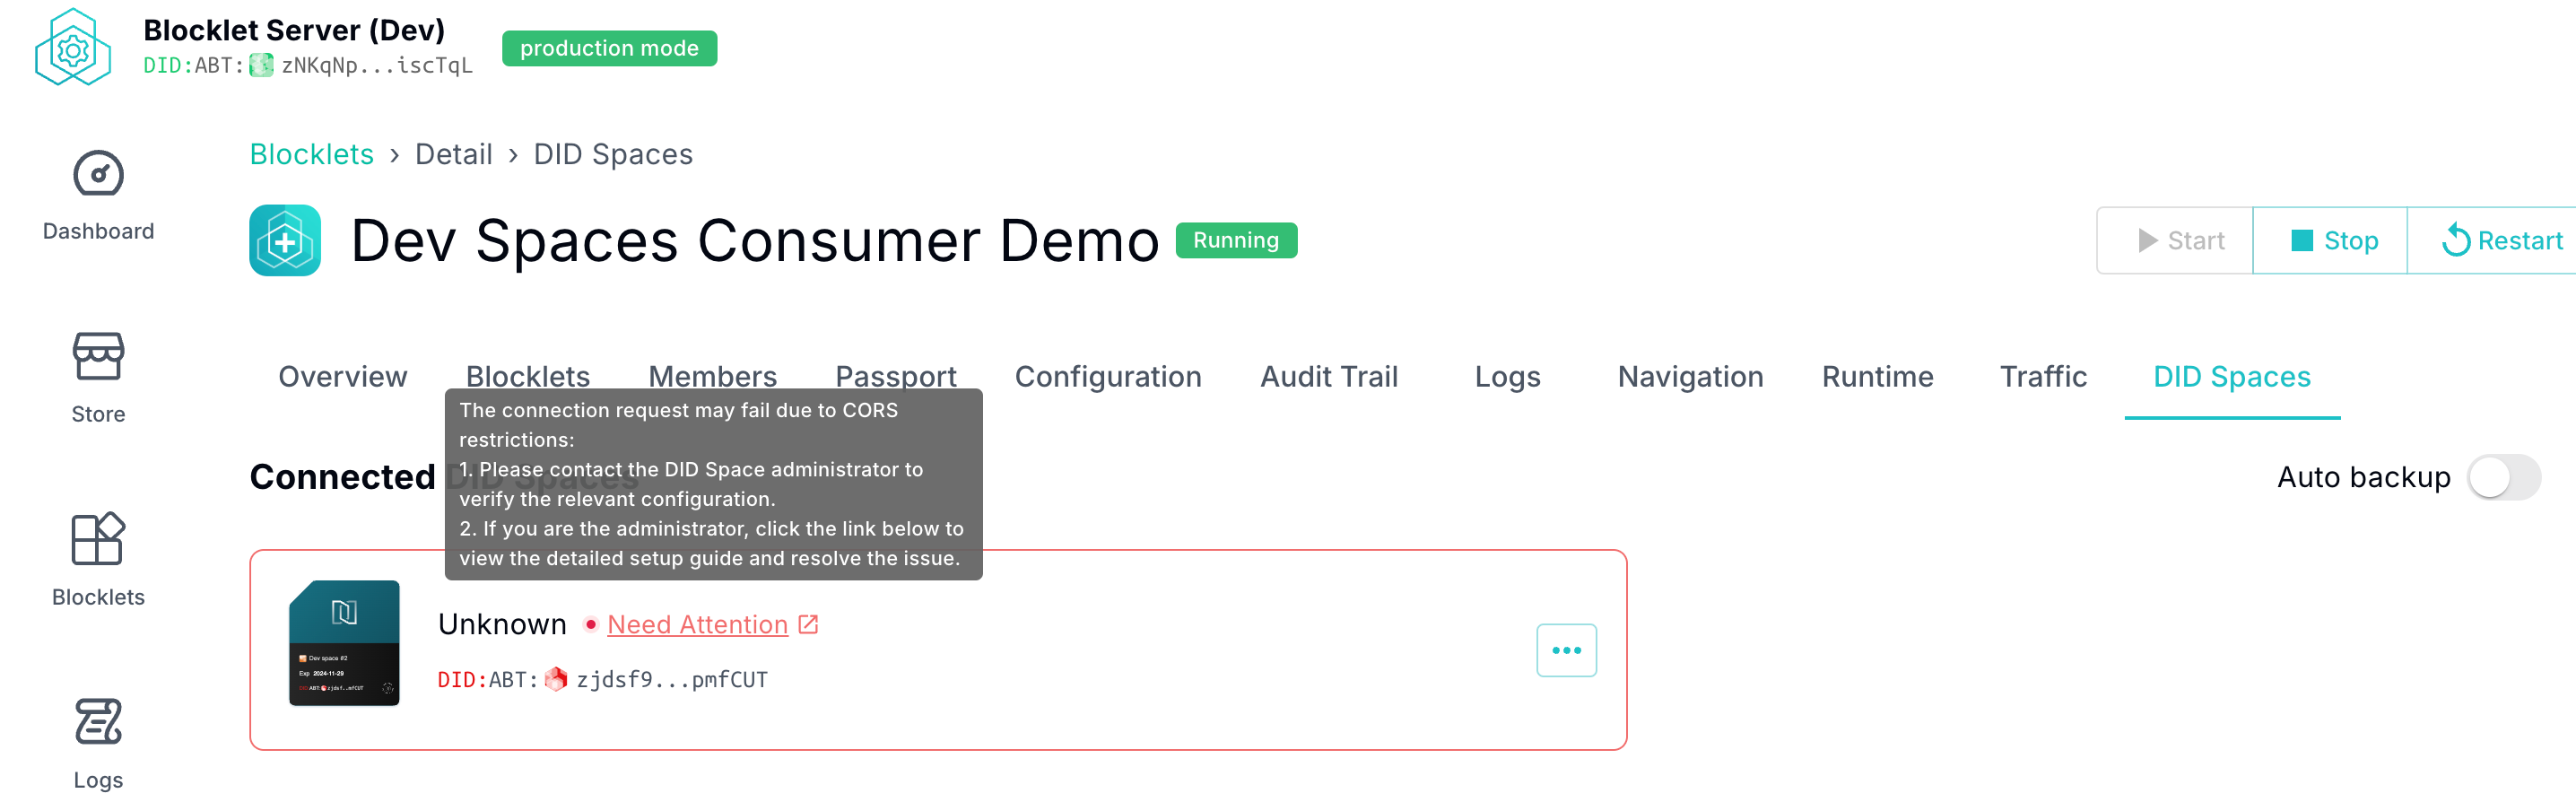
Task: Open the Logs sidebar icon
Action: pos(98,722)
